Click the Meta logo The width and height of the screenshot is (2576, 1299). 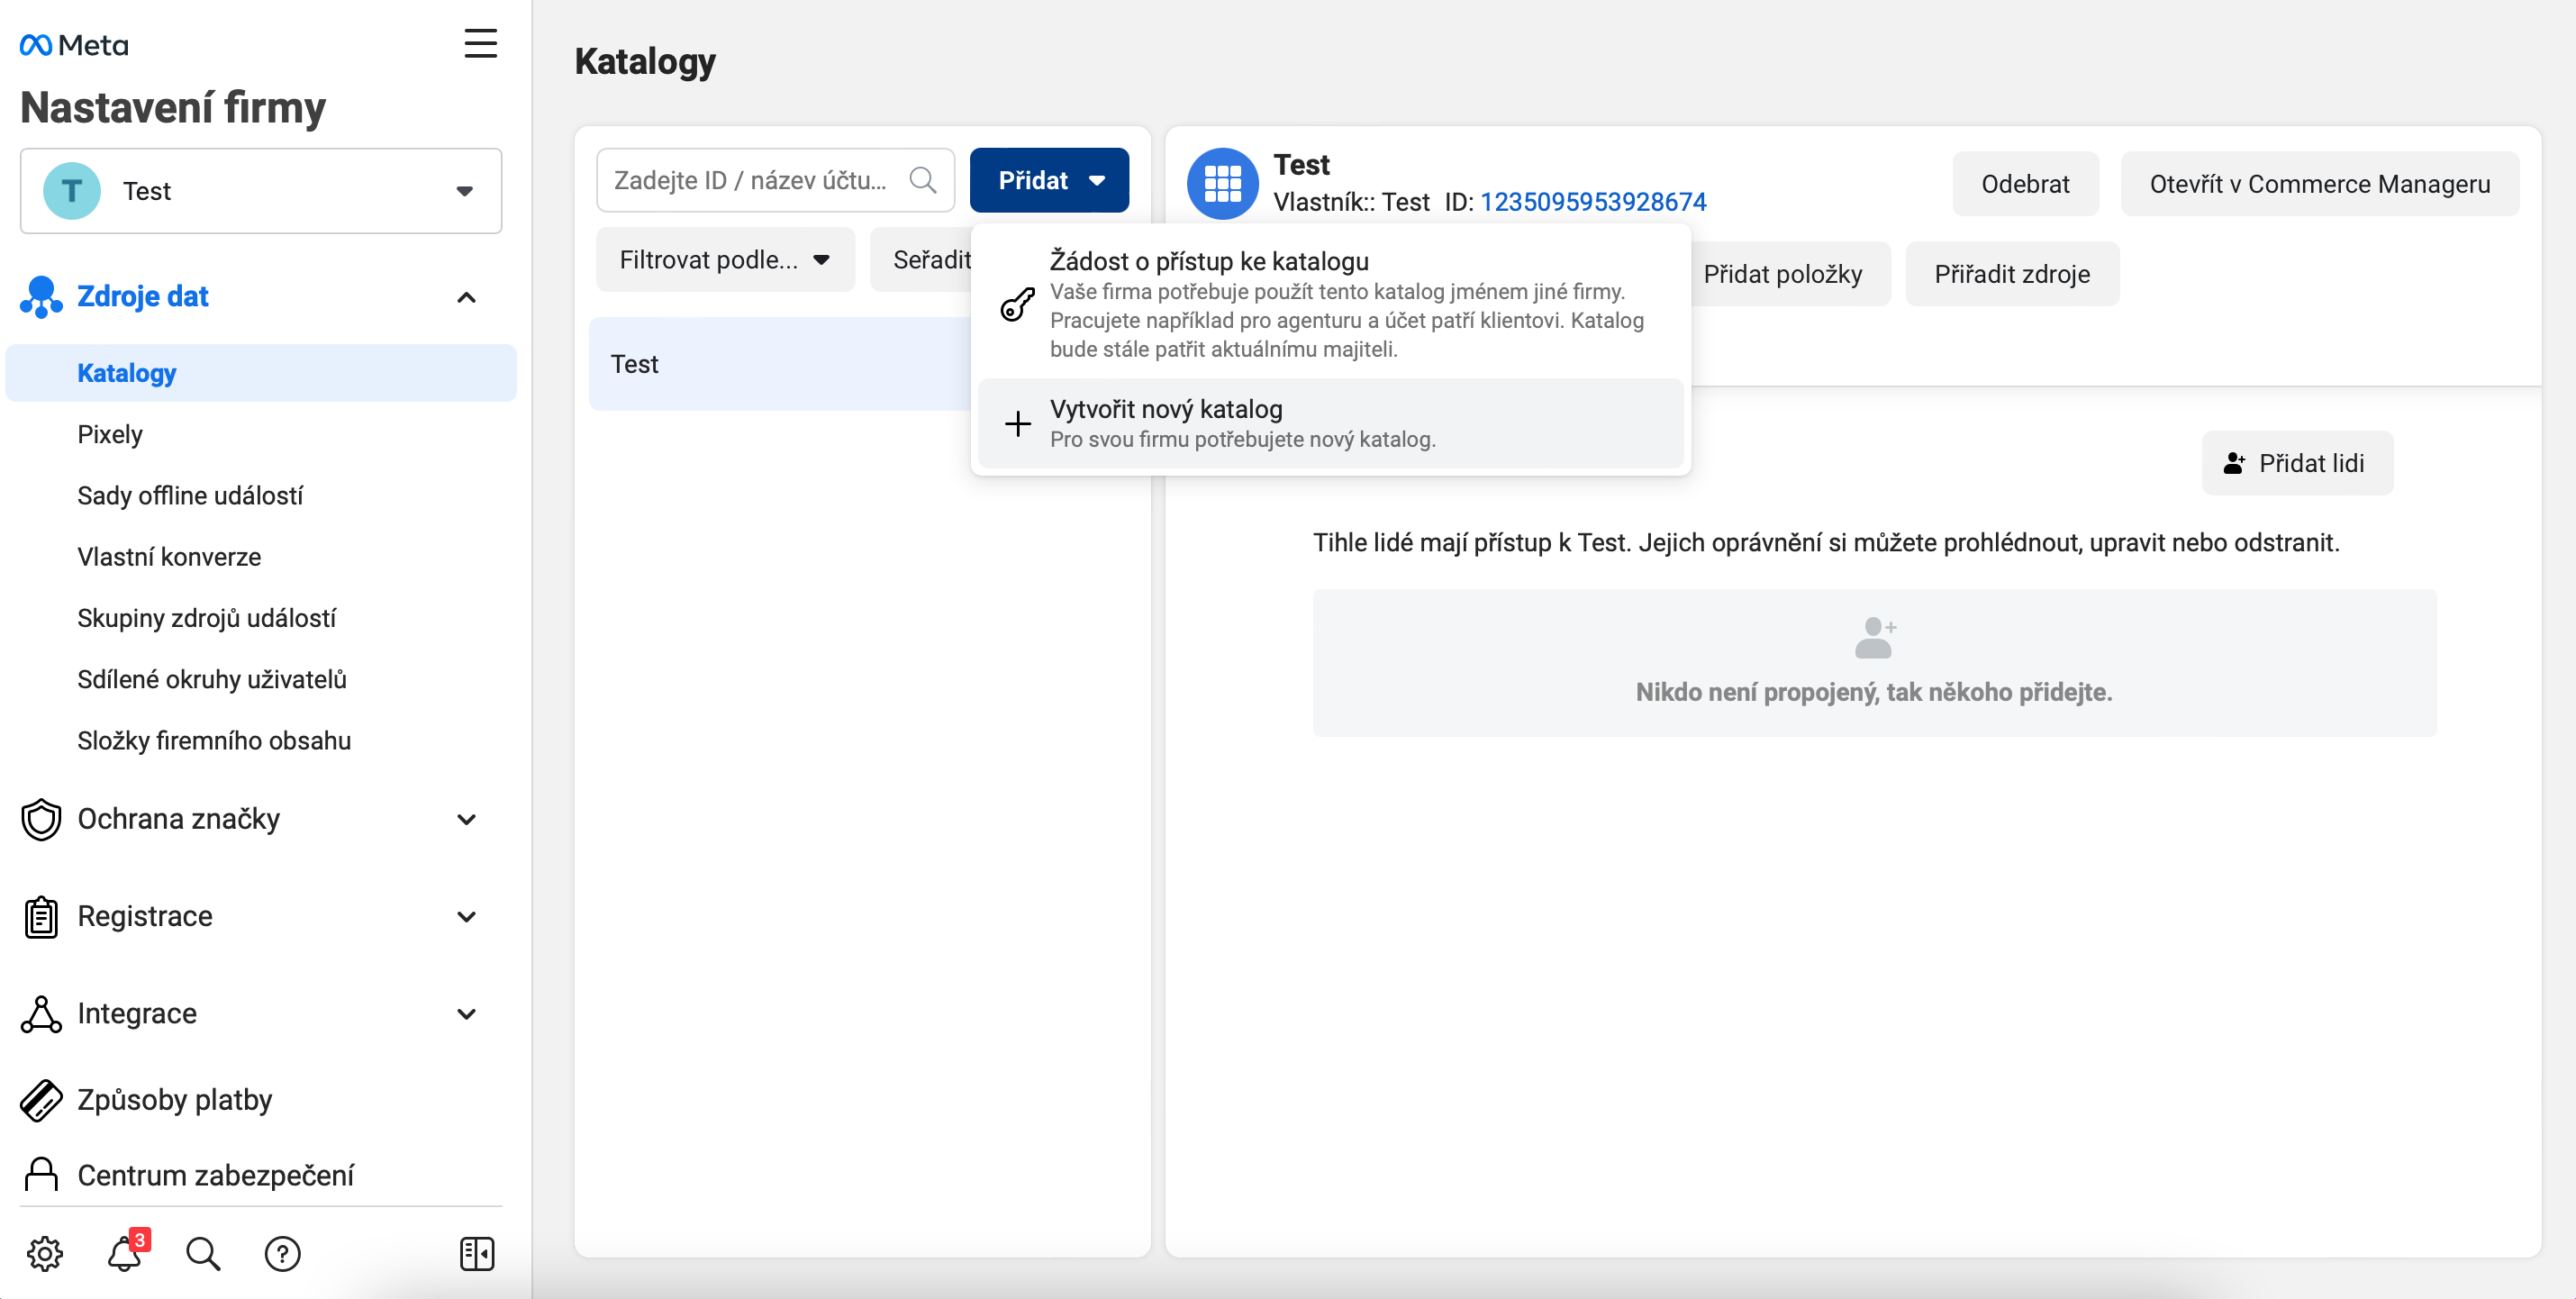(73, 45)
